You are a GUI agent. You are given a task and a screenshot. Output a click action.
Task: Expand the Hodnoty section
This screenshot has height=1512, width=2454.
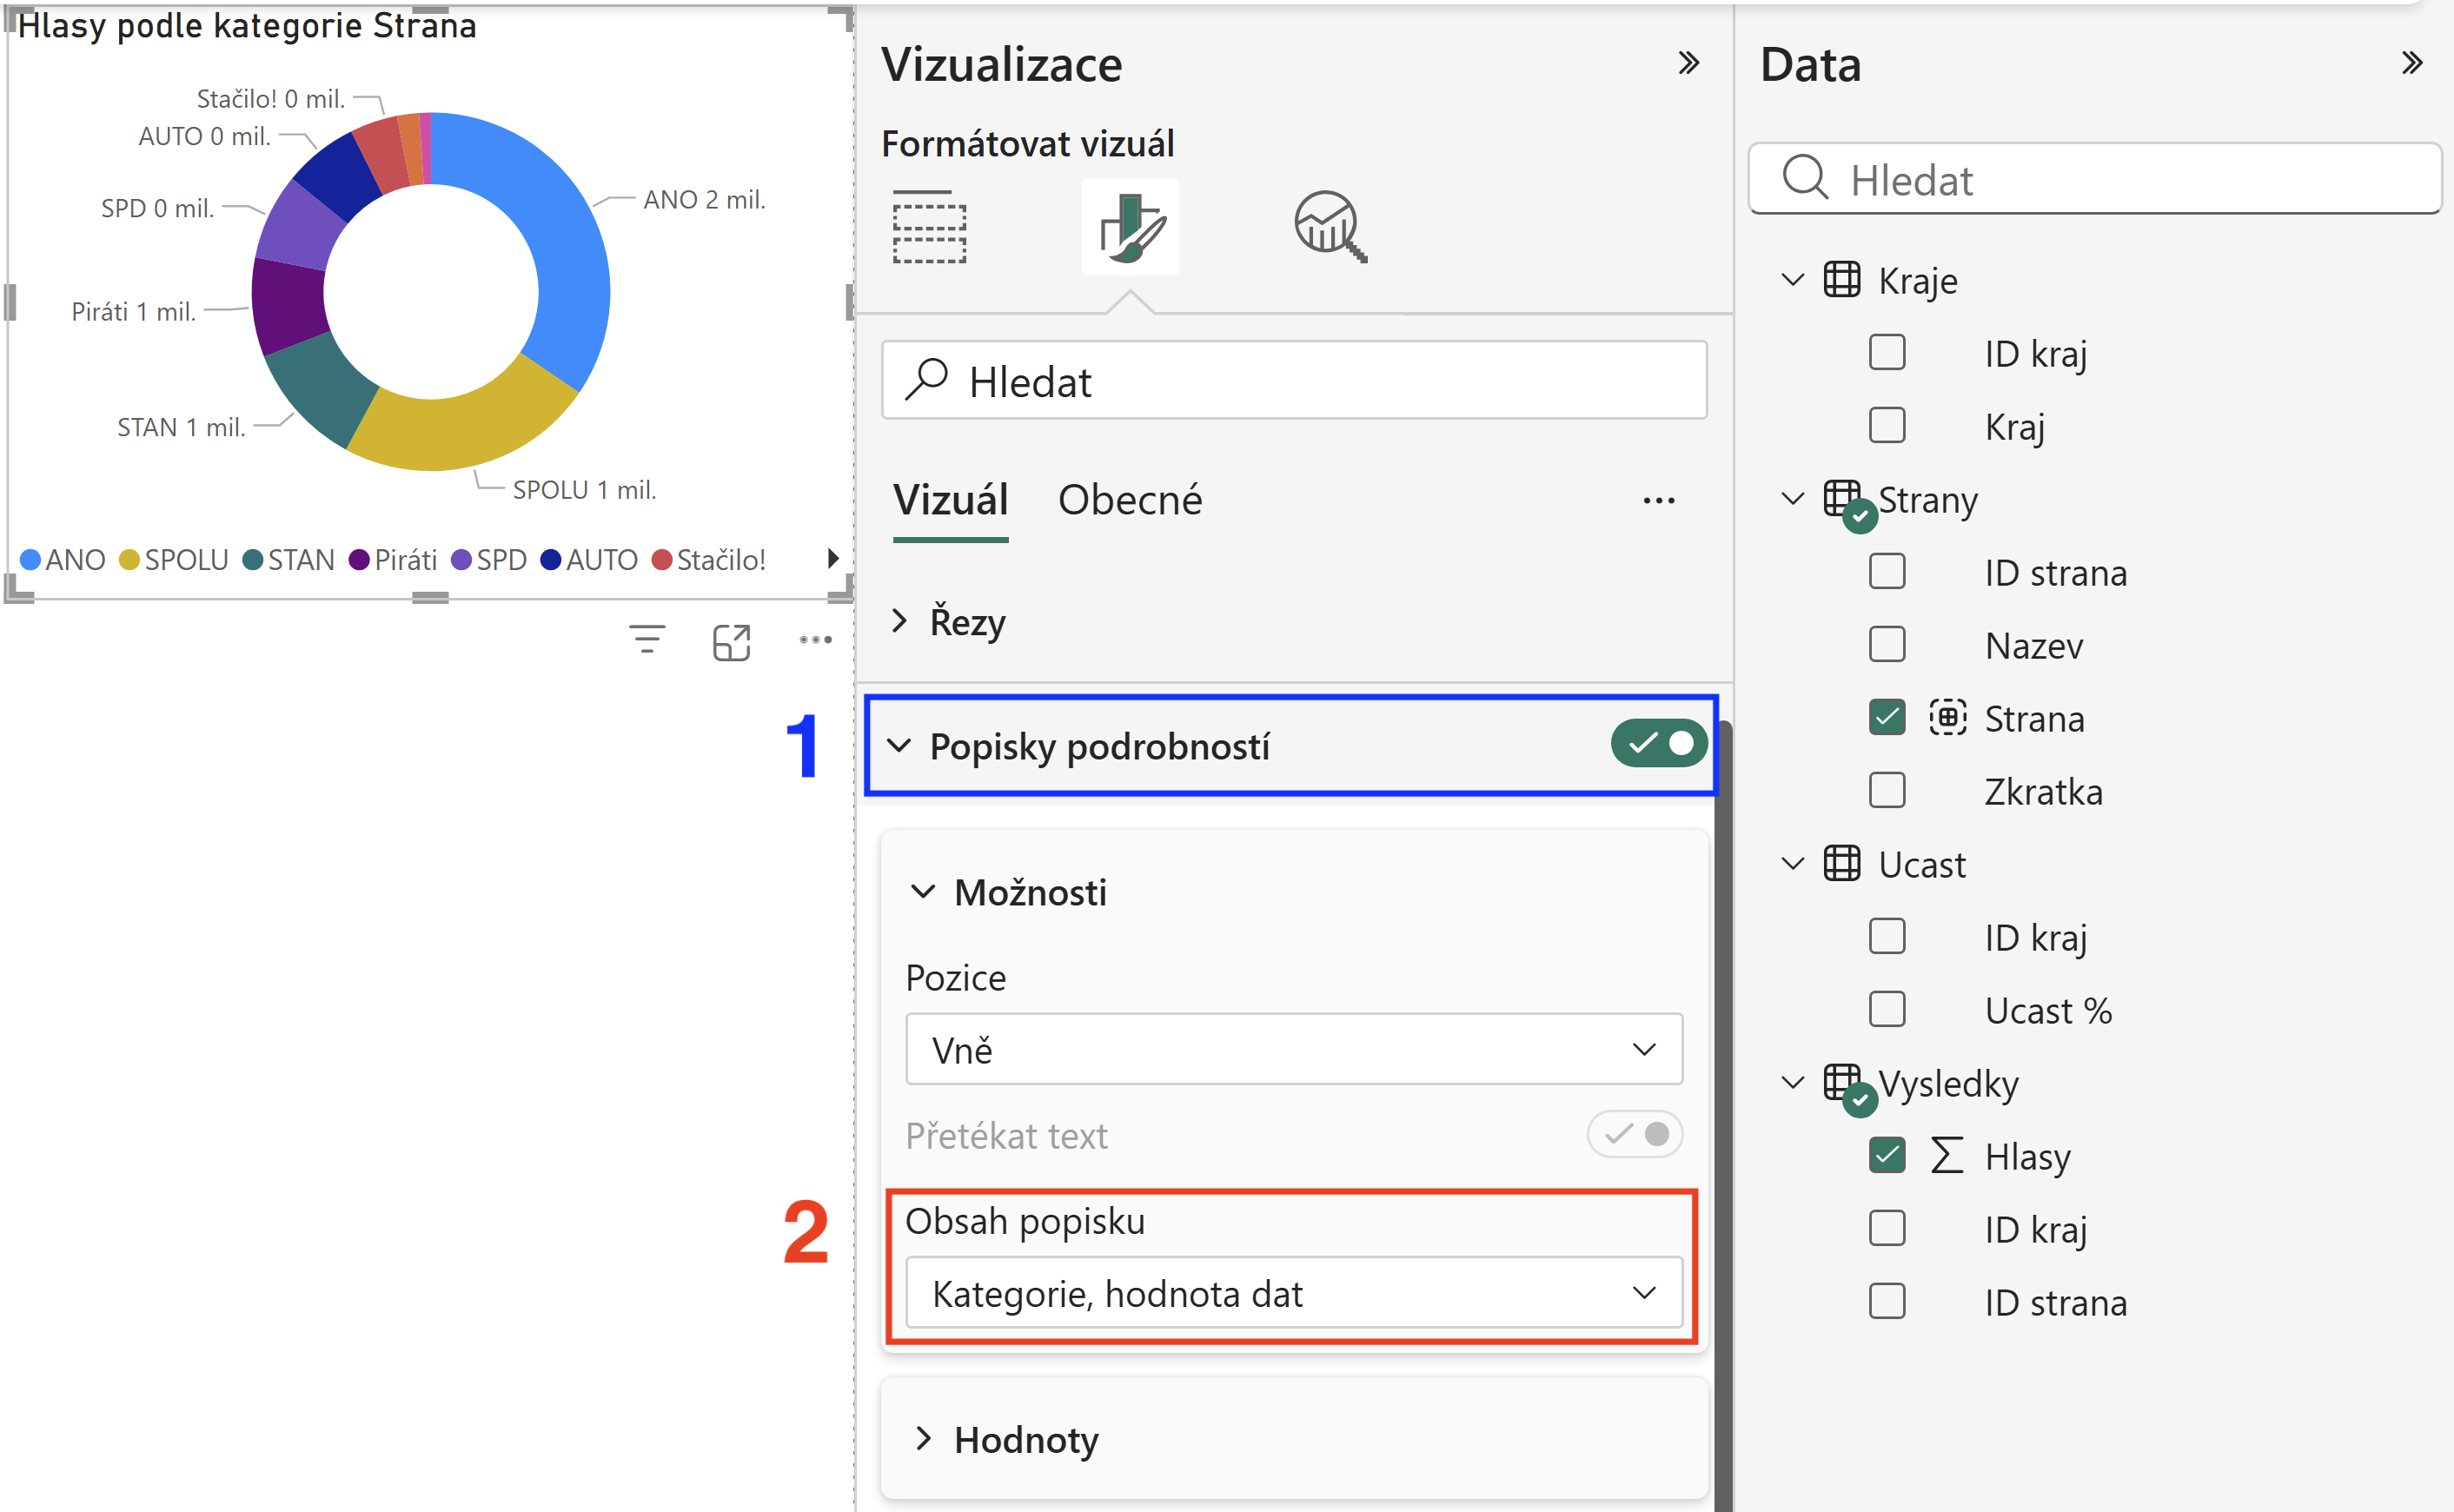point(923,1439)
